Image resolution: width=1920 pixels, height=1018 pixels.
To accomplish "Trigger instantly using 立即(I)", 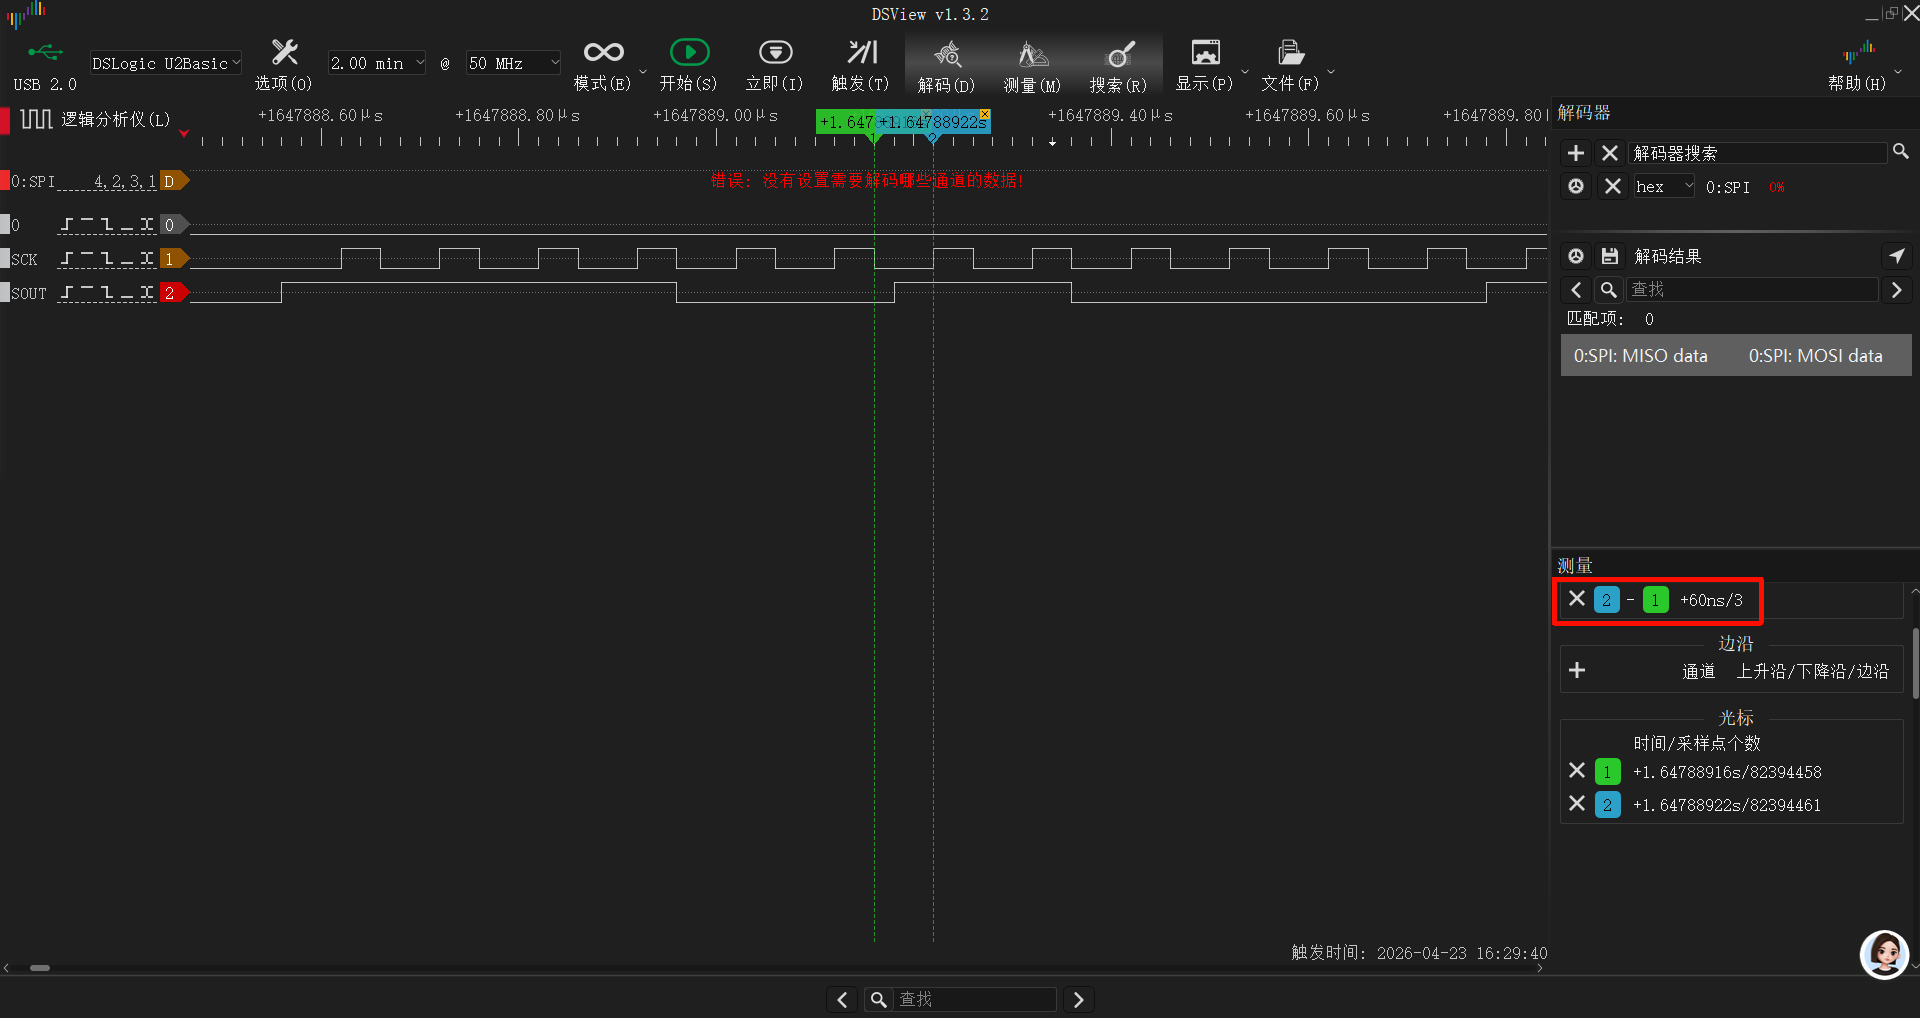I will (x=774, y=63).
